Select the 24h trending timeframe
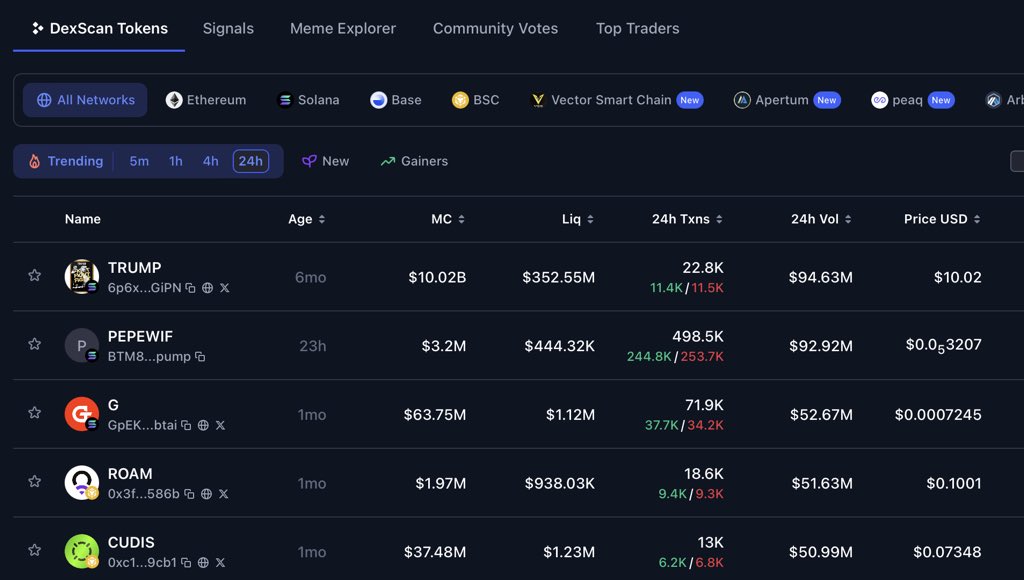 point(251,161)
